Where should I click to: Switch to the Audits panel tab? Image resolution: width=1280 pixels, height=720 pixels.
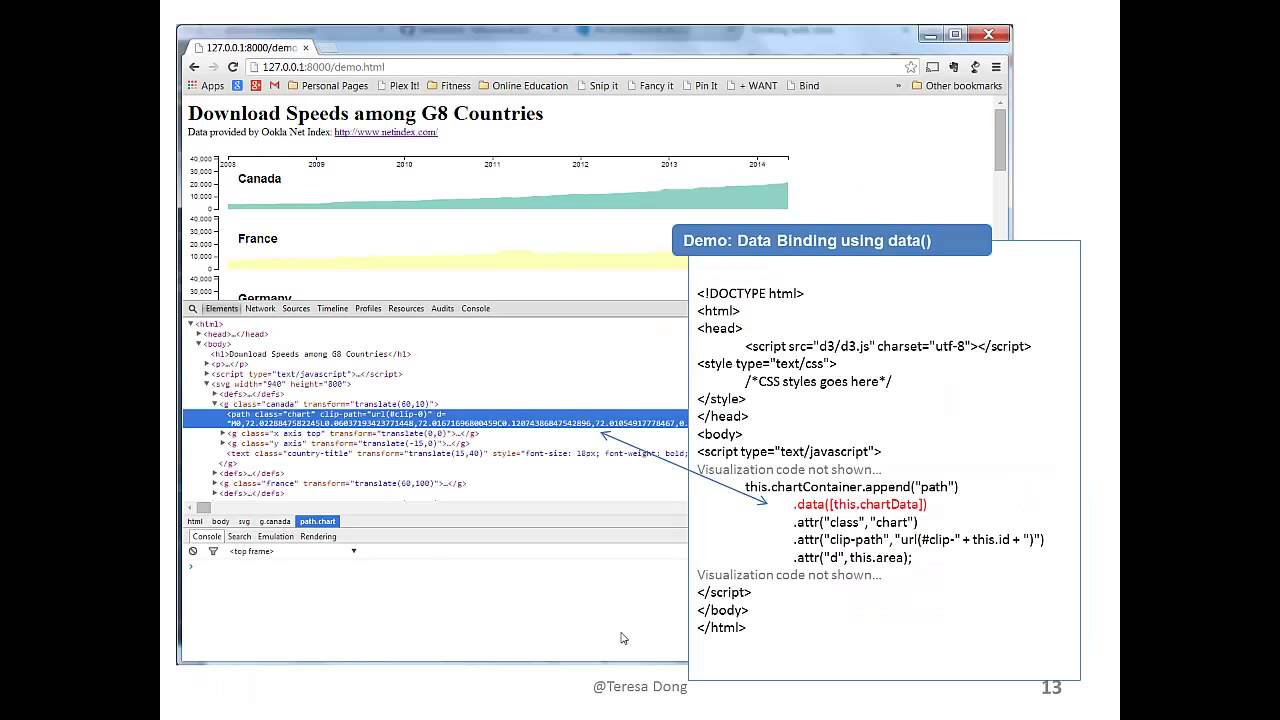click(x=442, y=309)
